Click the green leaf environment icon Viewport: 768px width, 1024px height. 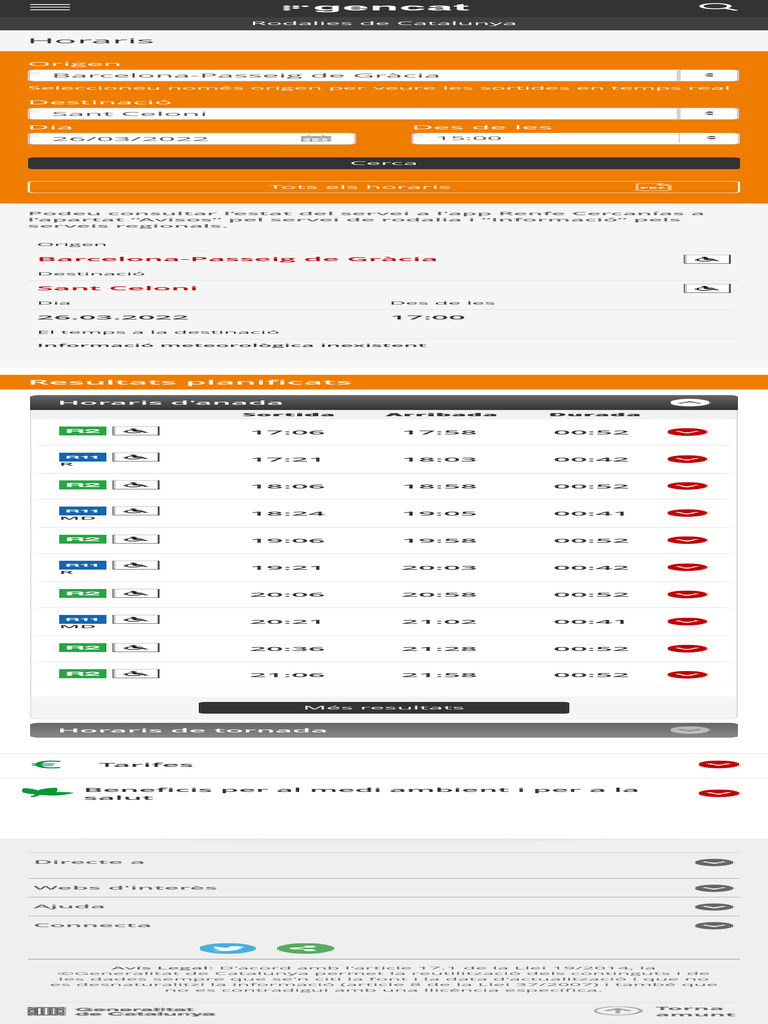point(46,792)
